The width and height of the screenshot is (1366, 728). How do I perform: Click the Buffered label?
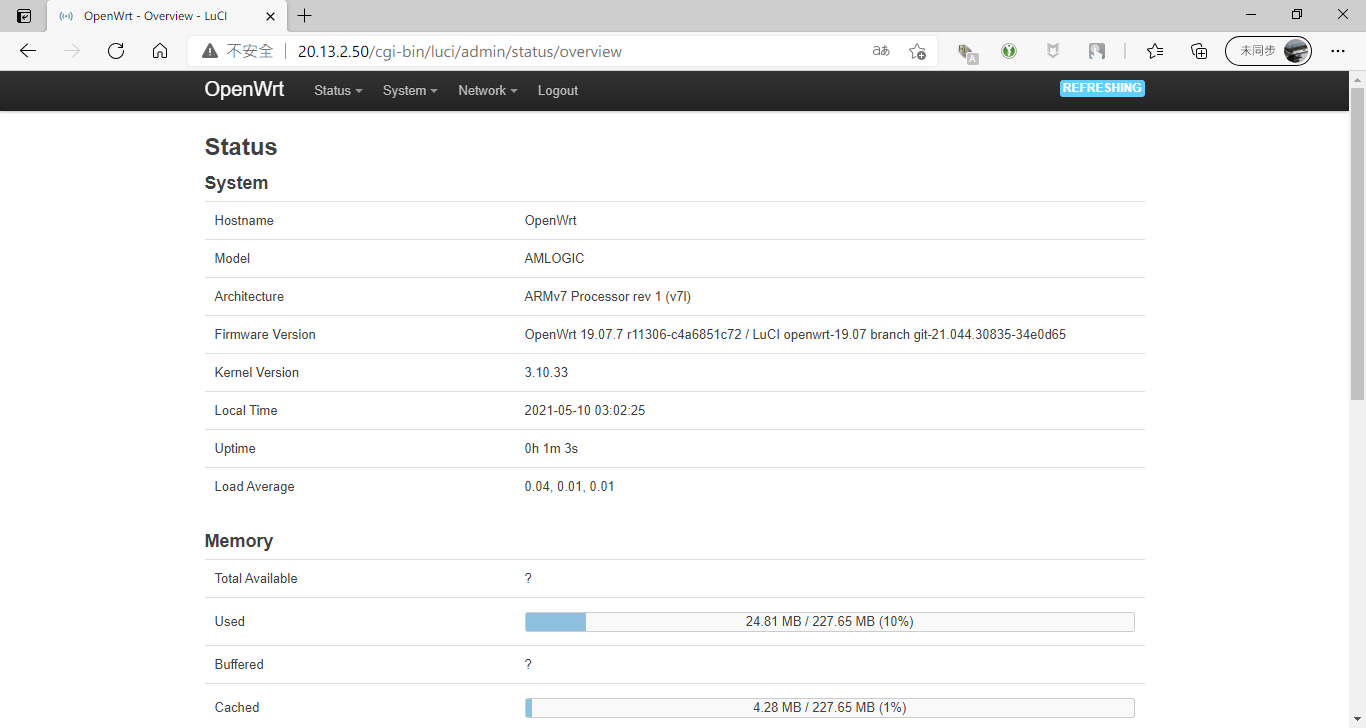point(239,665)
